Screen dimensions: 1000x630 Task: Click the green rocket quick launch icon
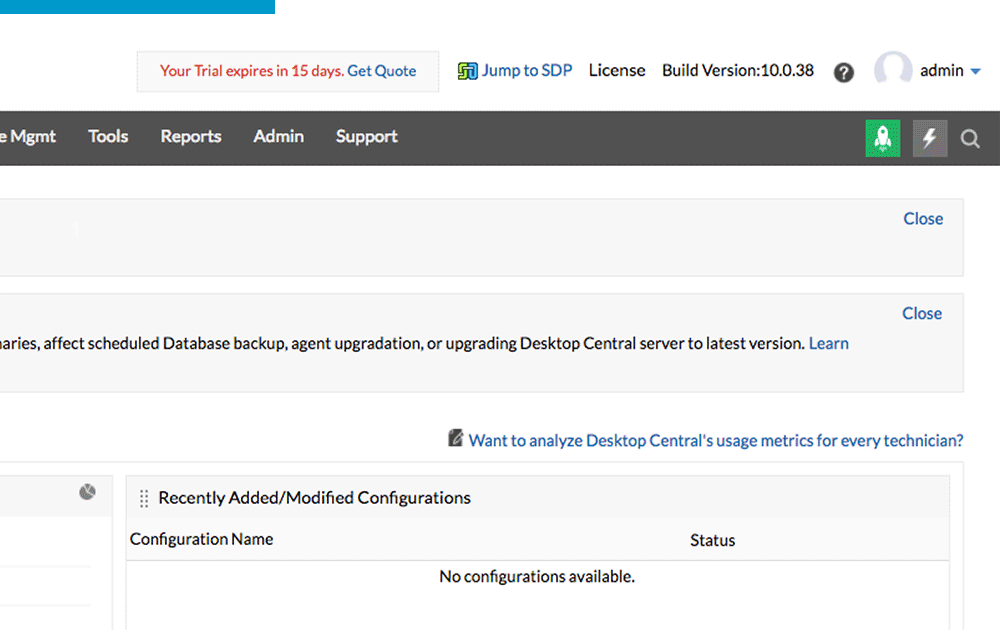(882, 138)
